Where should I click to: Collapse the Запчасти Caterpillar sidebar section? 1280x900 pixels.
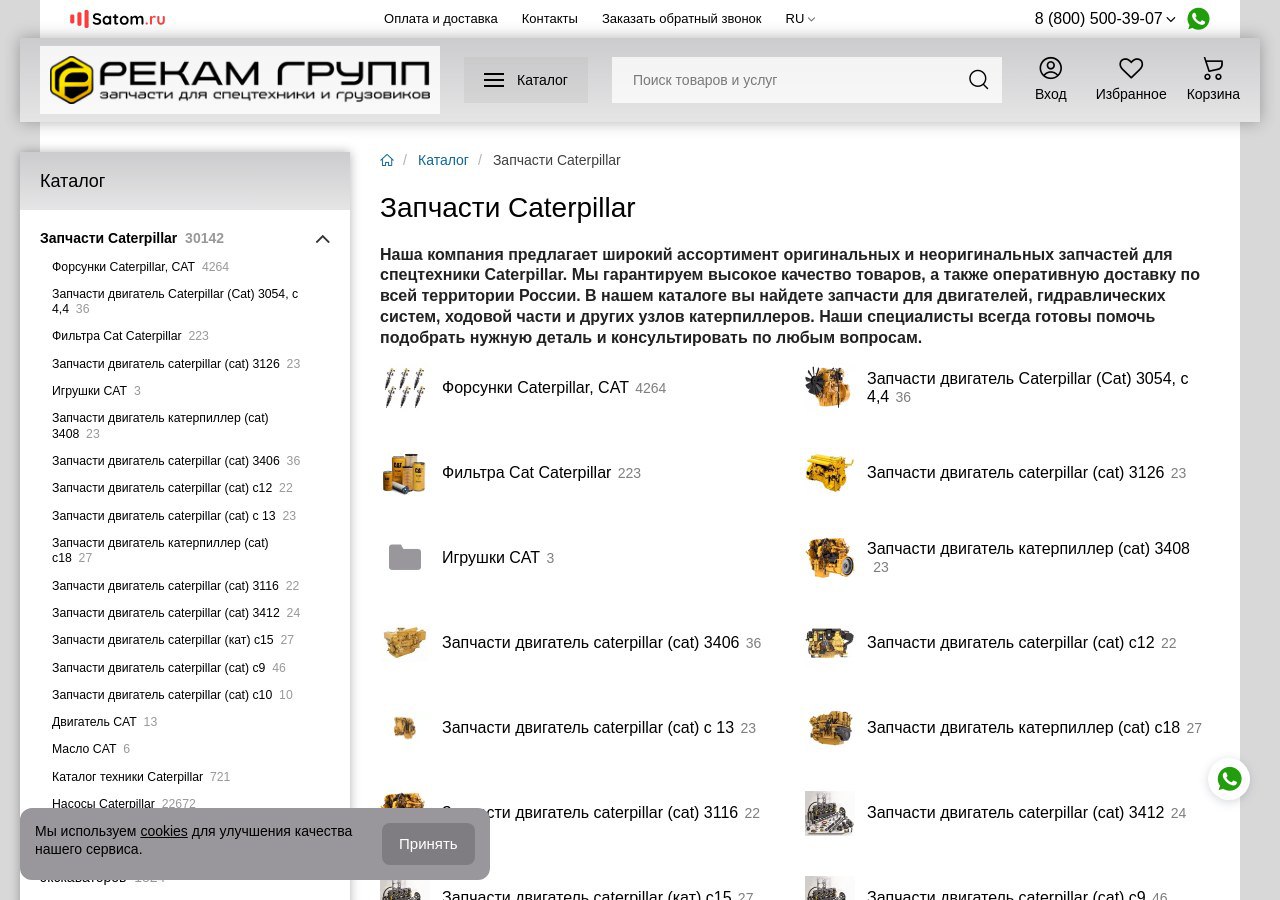[x=322, y=239]
